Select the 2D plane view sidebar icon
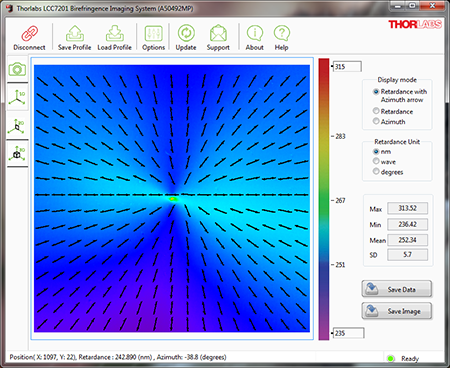The image size is (450, 368). [17, 126]
